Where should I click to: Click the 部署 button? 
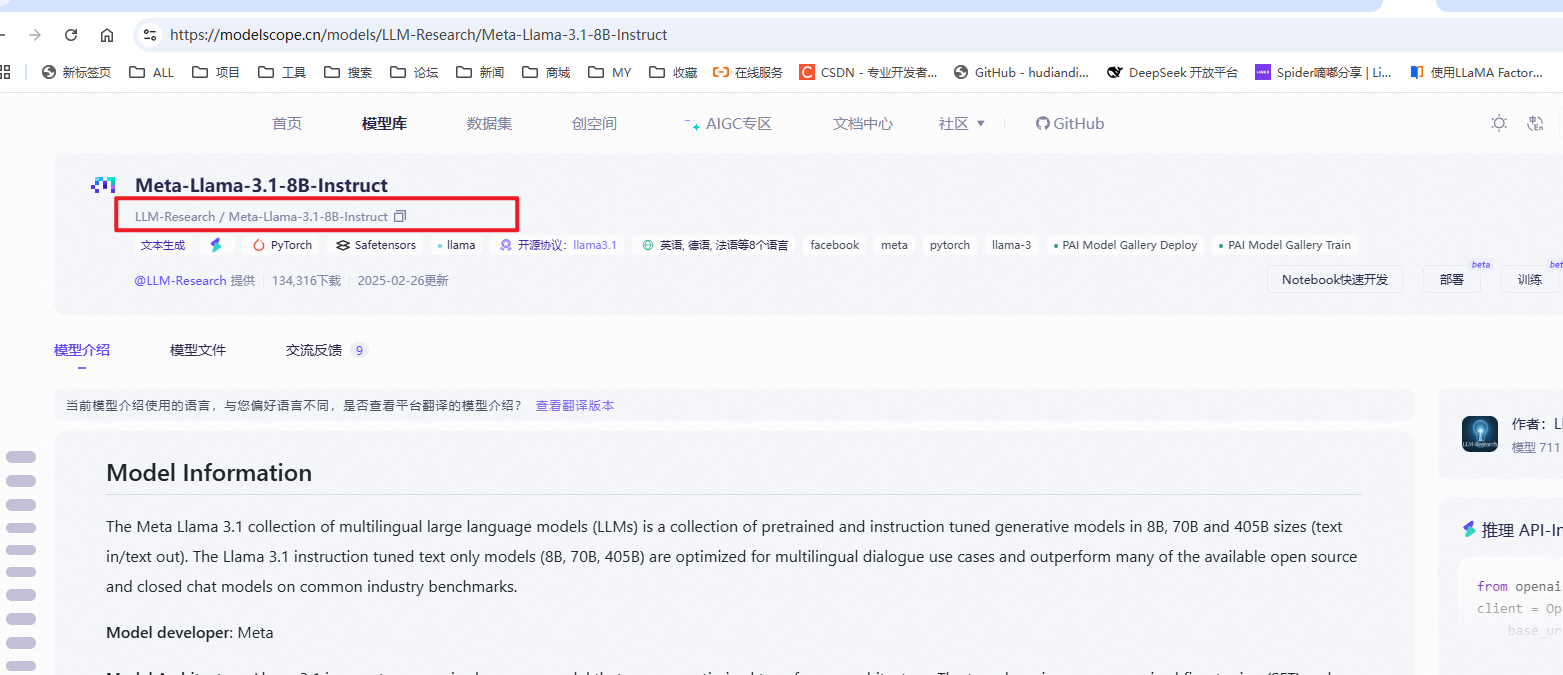click(x=1452, y=280)
